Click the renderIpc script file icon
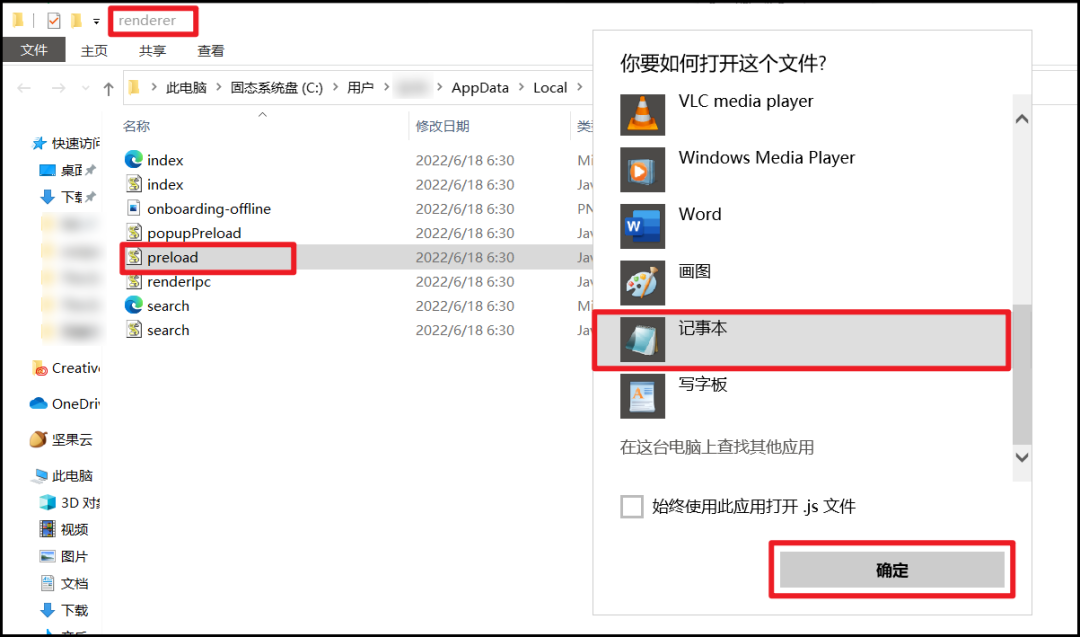This screenshot has width=1080, height=637. (134, 282)
